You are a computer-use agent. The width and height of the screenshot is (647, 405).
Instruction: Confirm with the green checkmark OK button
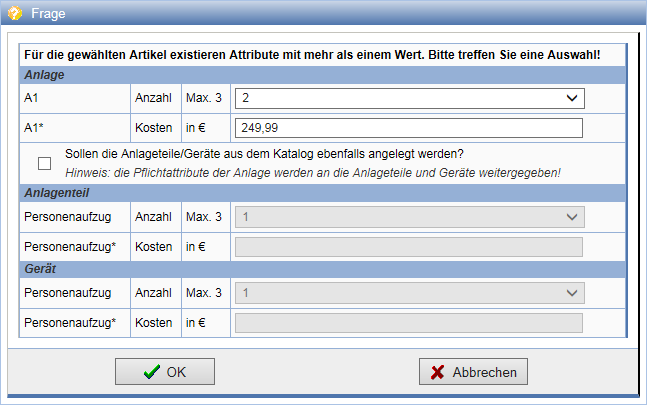[x=165, y=372]
